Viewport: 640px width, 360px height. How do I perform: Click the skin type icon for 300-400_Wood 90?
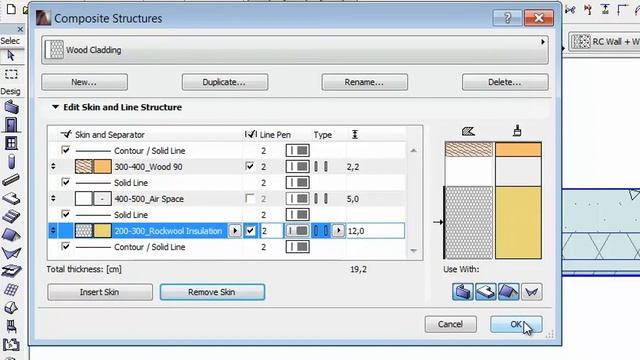320,167
